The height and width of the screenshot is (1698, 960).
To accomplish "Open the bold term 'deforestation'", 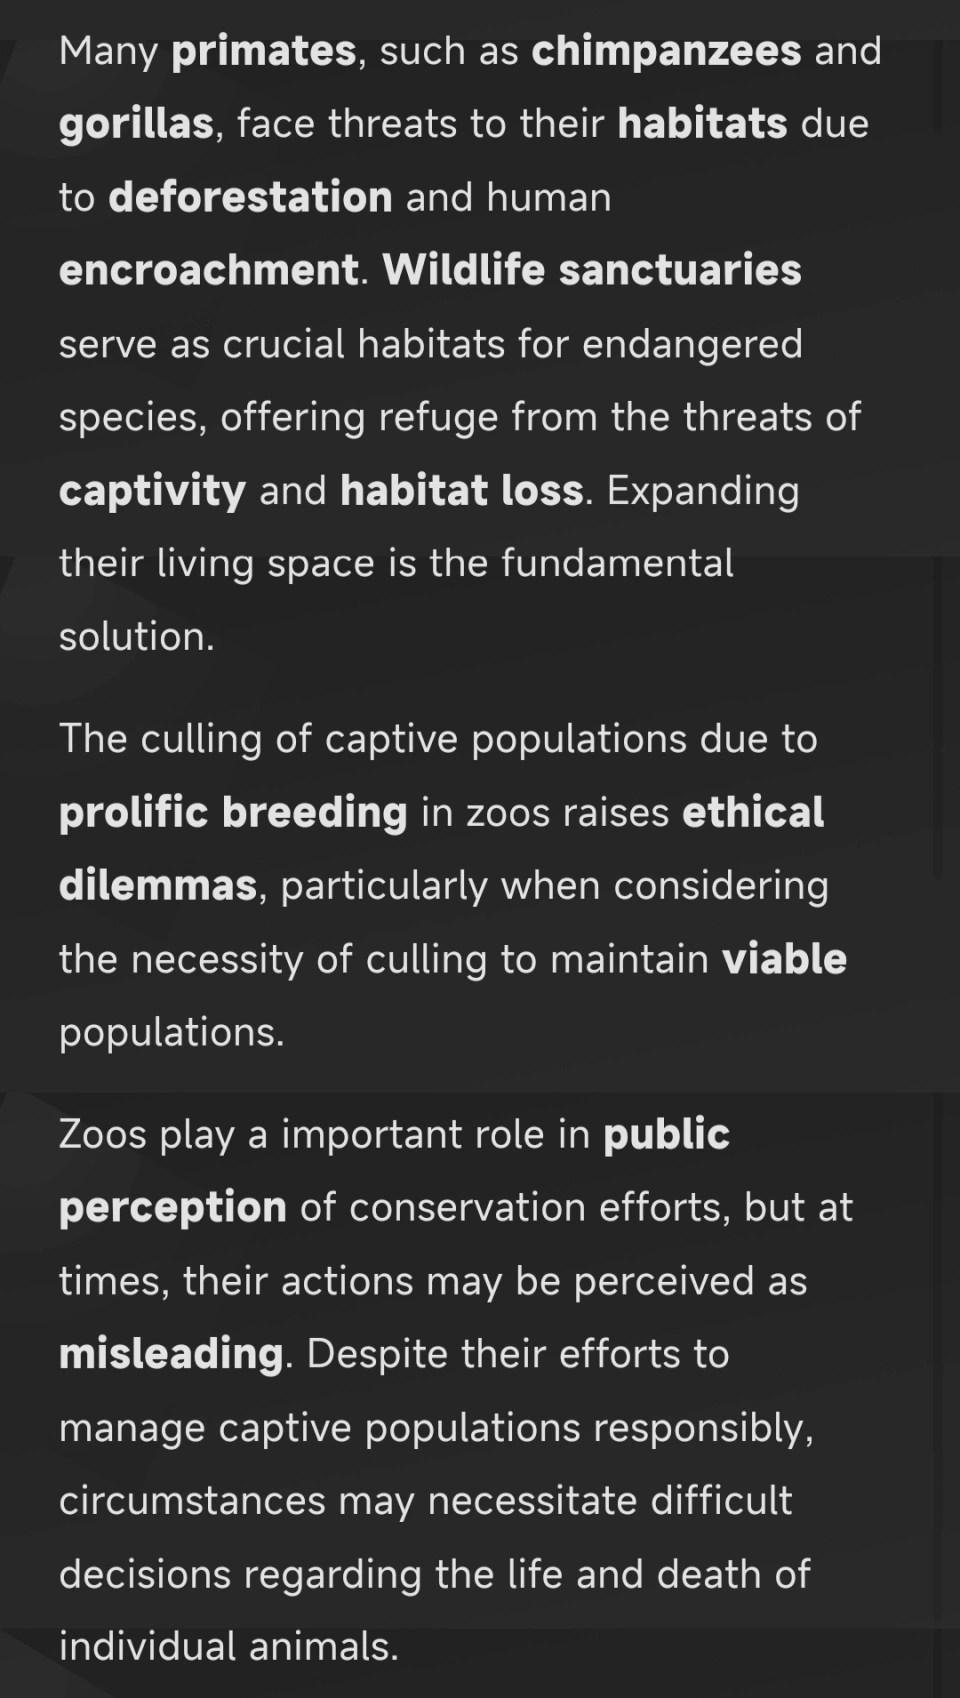I will pyautogui.click(x=250, y=197).
